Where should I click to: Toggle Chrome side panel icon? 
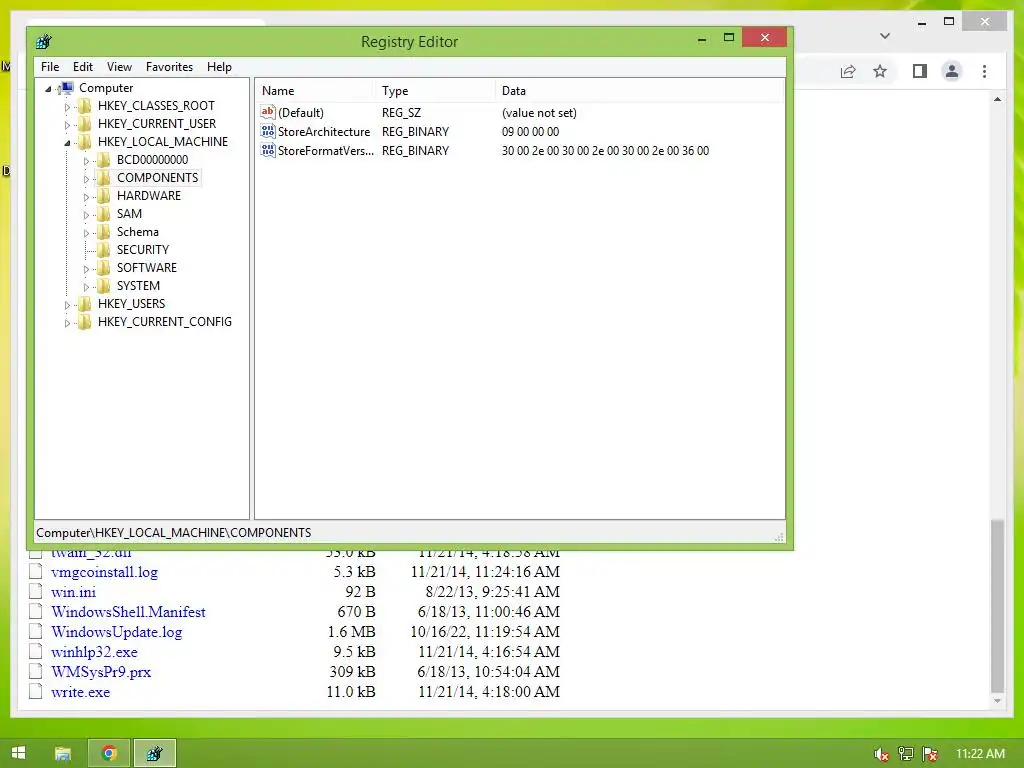920,71
